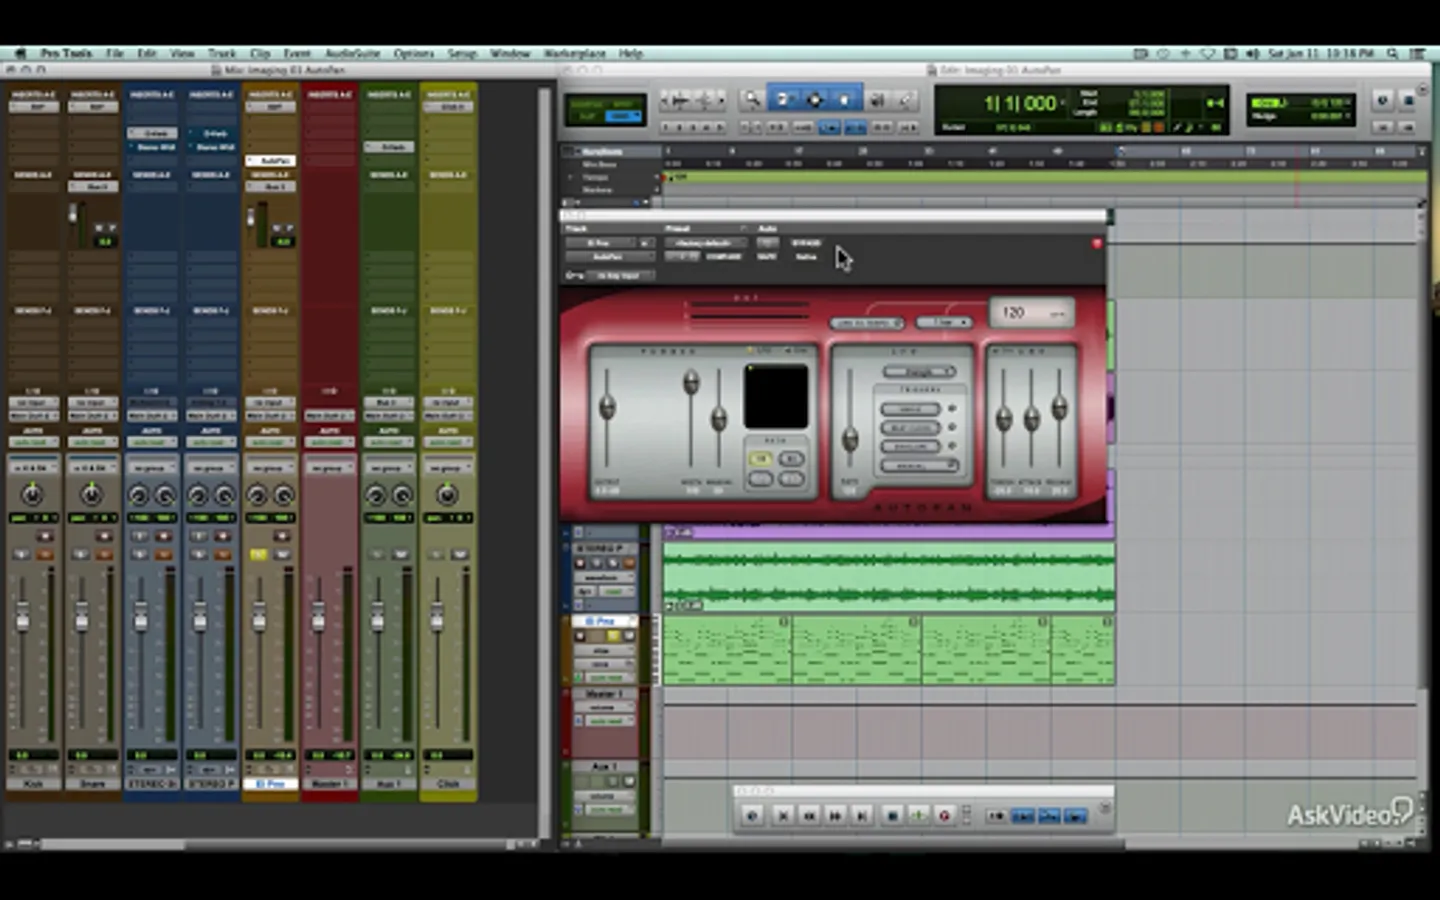Open the LFO waveform shape dropdown

(x=919, y=372)
